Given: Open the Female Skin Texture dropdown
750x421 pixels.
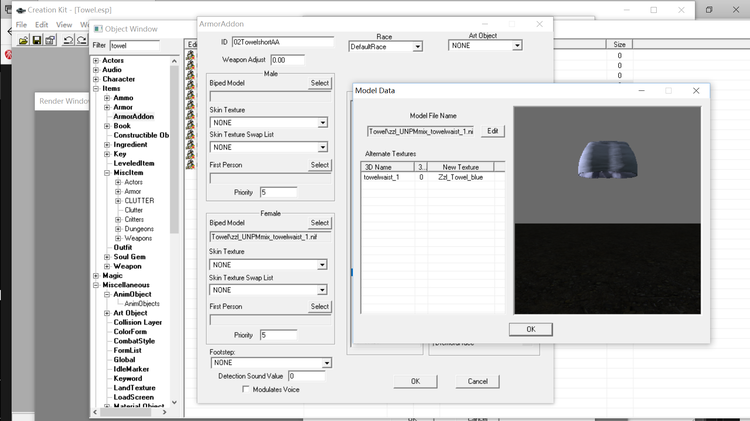Looking at the screenshot, I should point(322,265).
